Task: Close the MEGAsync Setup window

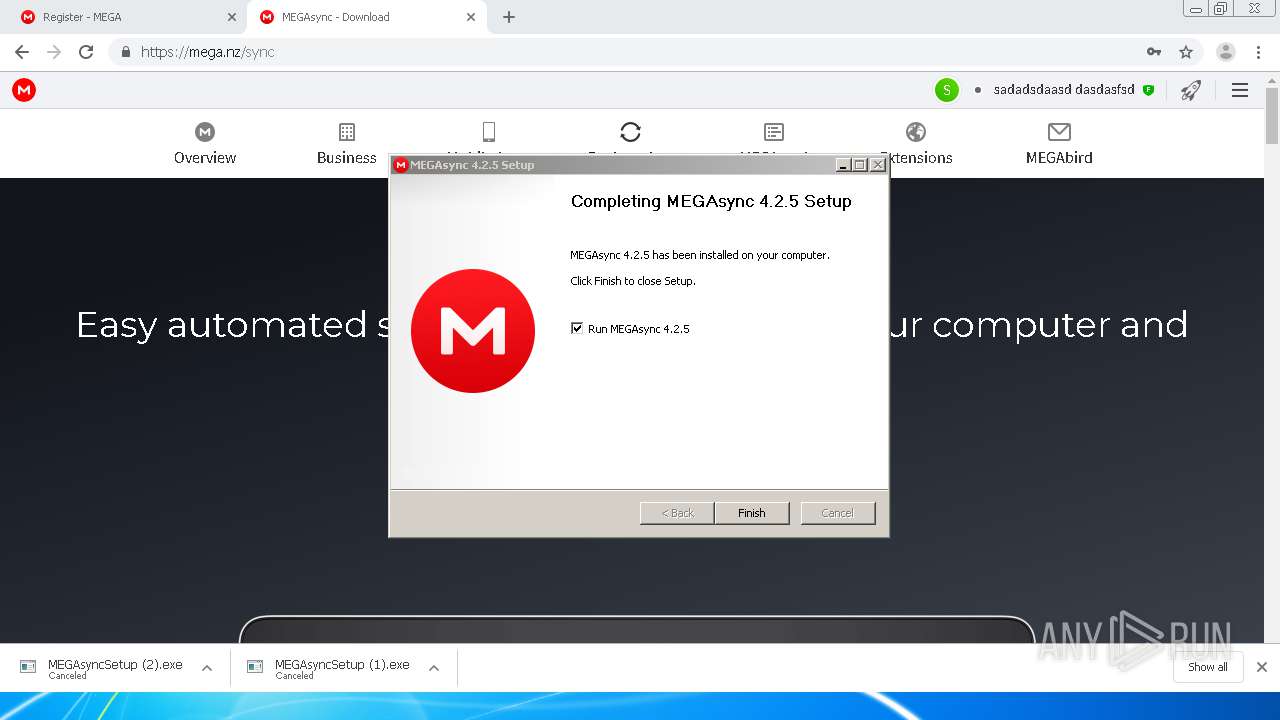Action: [877, 165]
